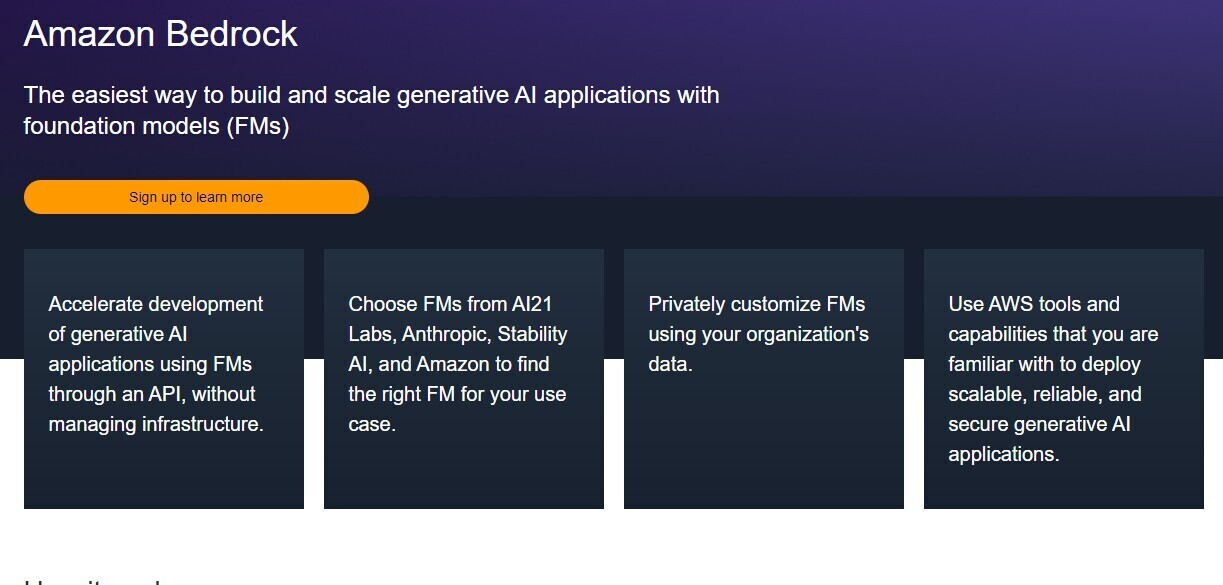
Task: Click 'managing infrastructure.' in the first card
Action: pos(156,424)
